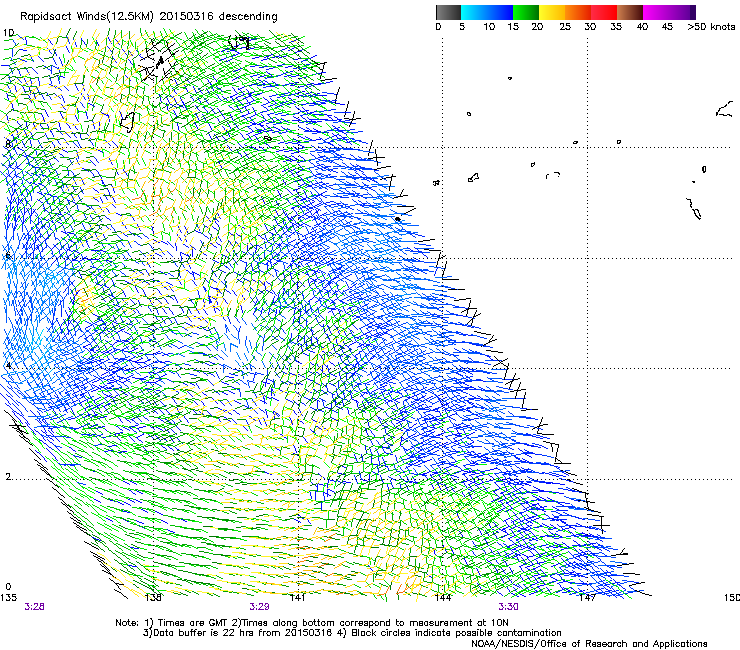The image size is (740, 650).
Task: Click the '40' legend tick label
Action: click(x=642, y=27)
